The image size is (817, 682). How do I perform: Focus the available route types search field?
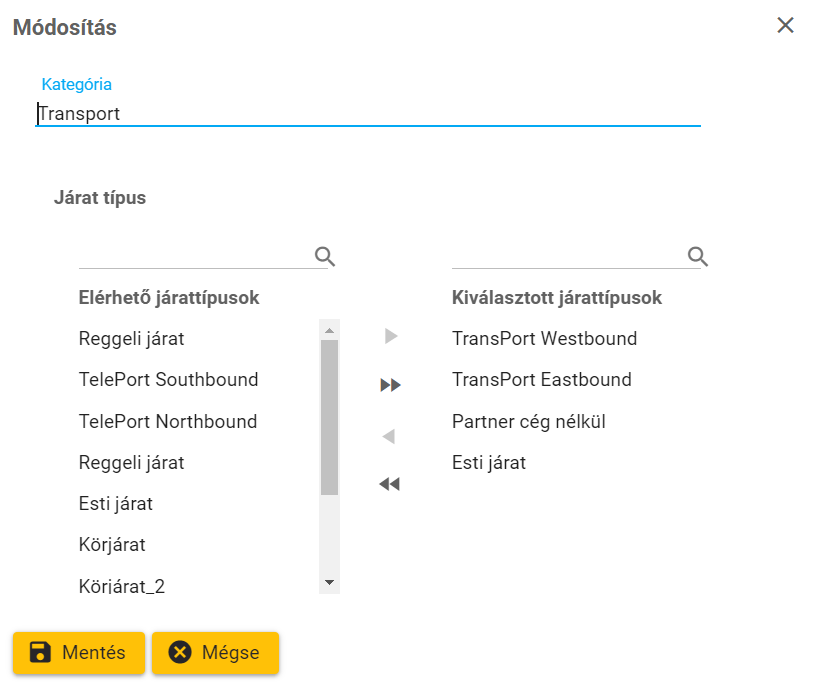tap(195, 256)
